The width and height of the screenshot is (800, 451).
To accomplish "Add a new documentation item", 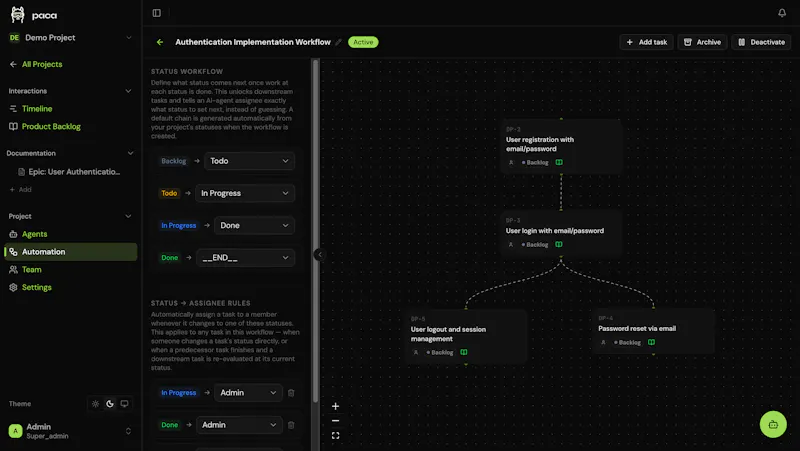I will pos(20,189).
